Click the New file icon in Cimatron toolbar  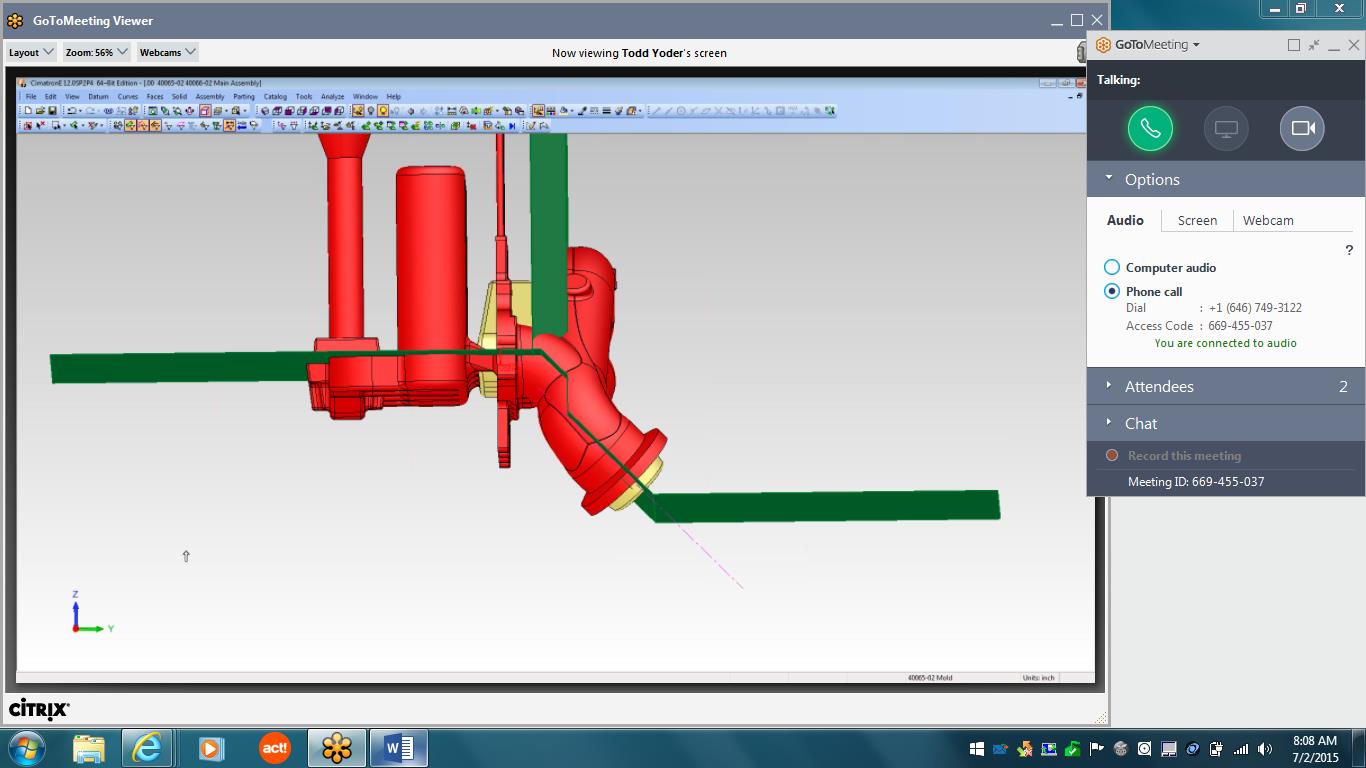point(28,110)
